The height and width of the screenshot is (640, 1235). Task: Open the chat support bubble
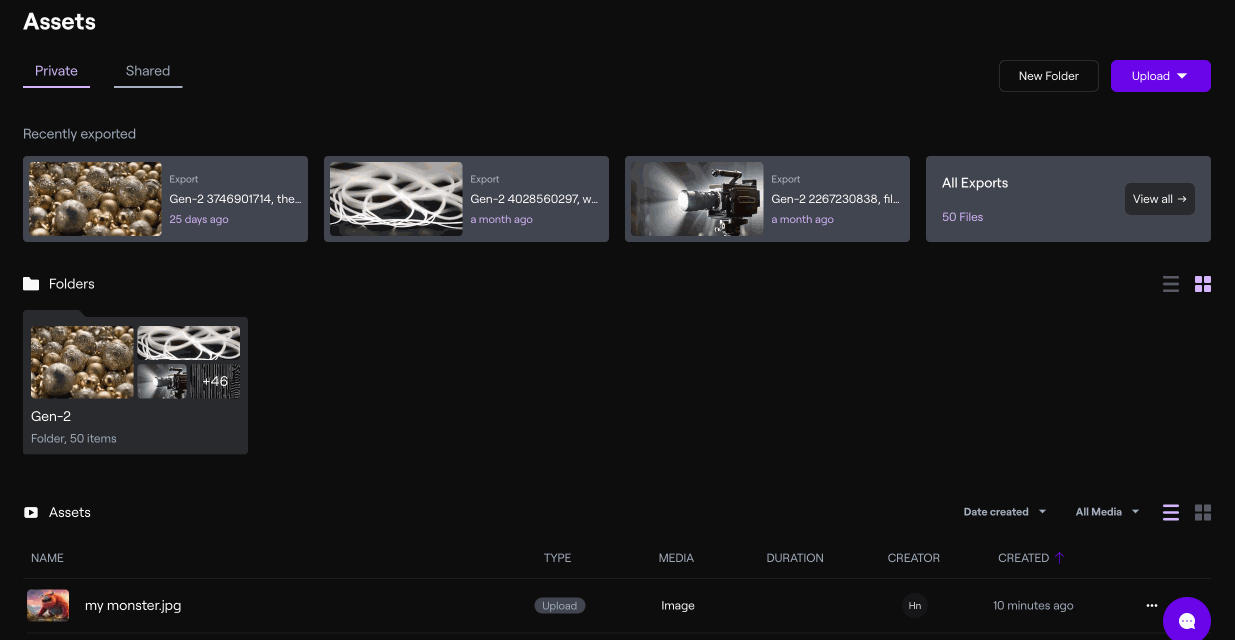point(1187,621)
